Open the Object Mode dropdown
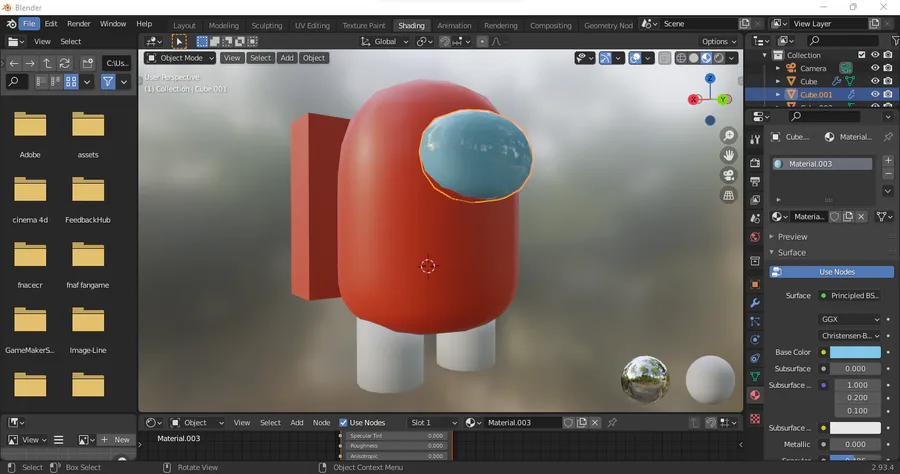This screenshot has width=900, height=474. tap(180, 58)
